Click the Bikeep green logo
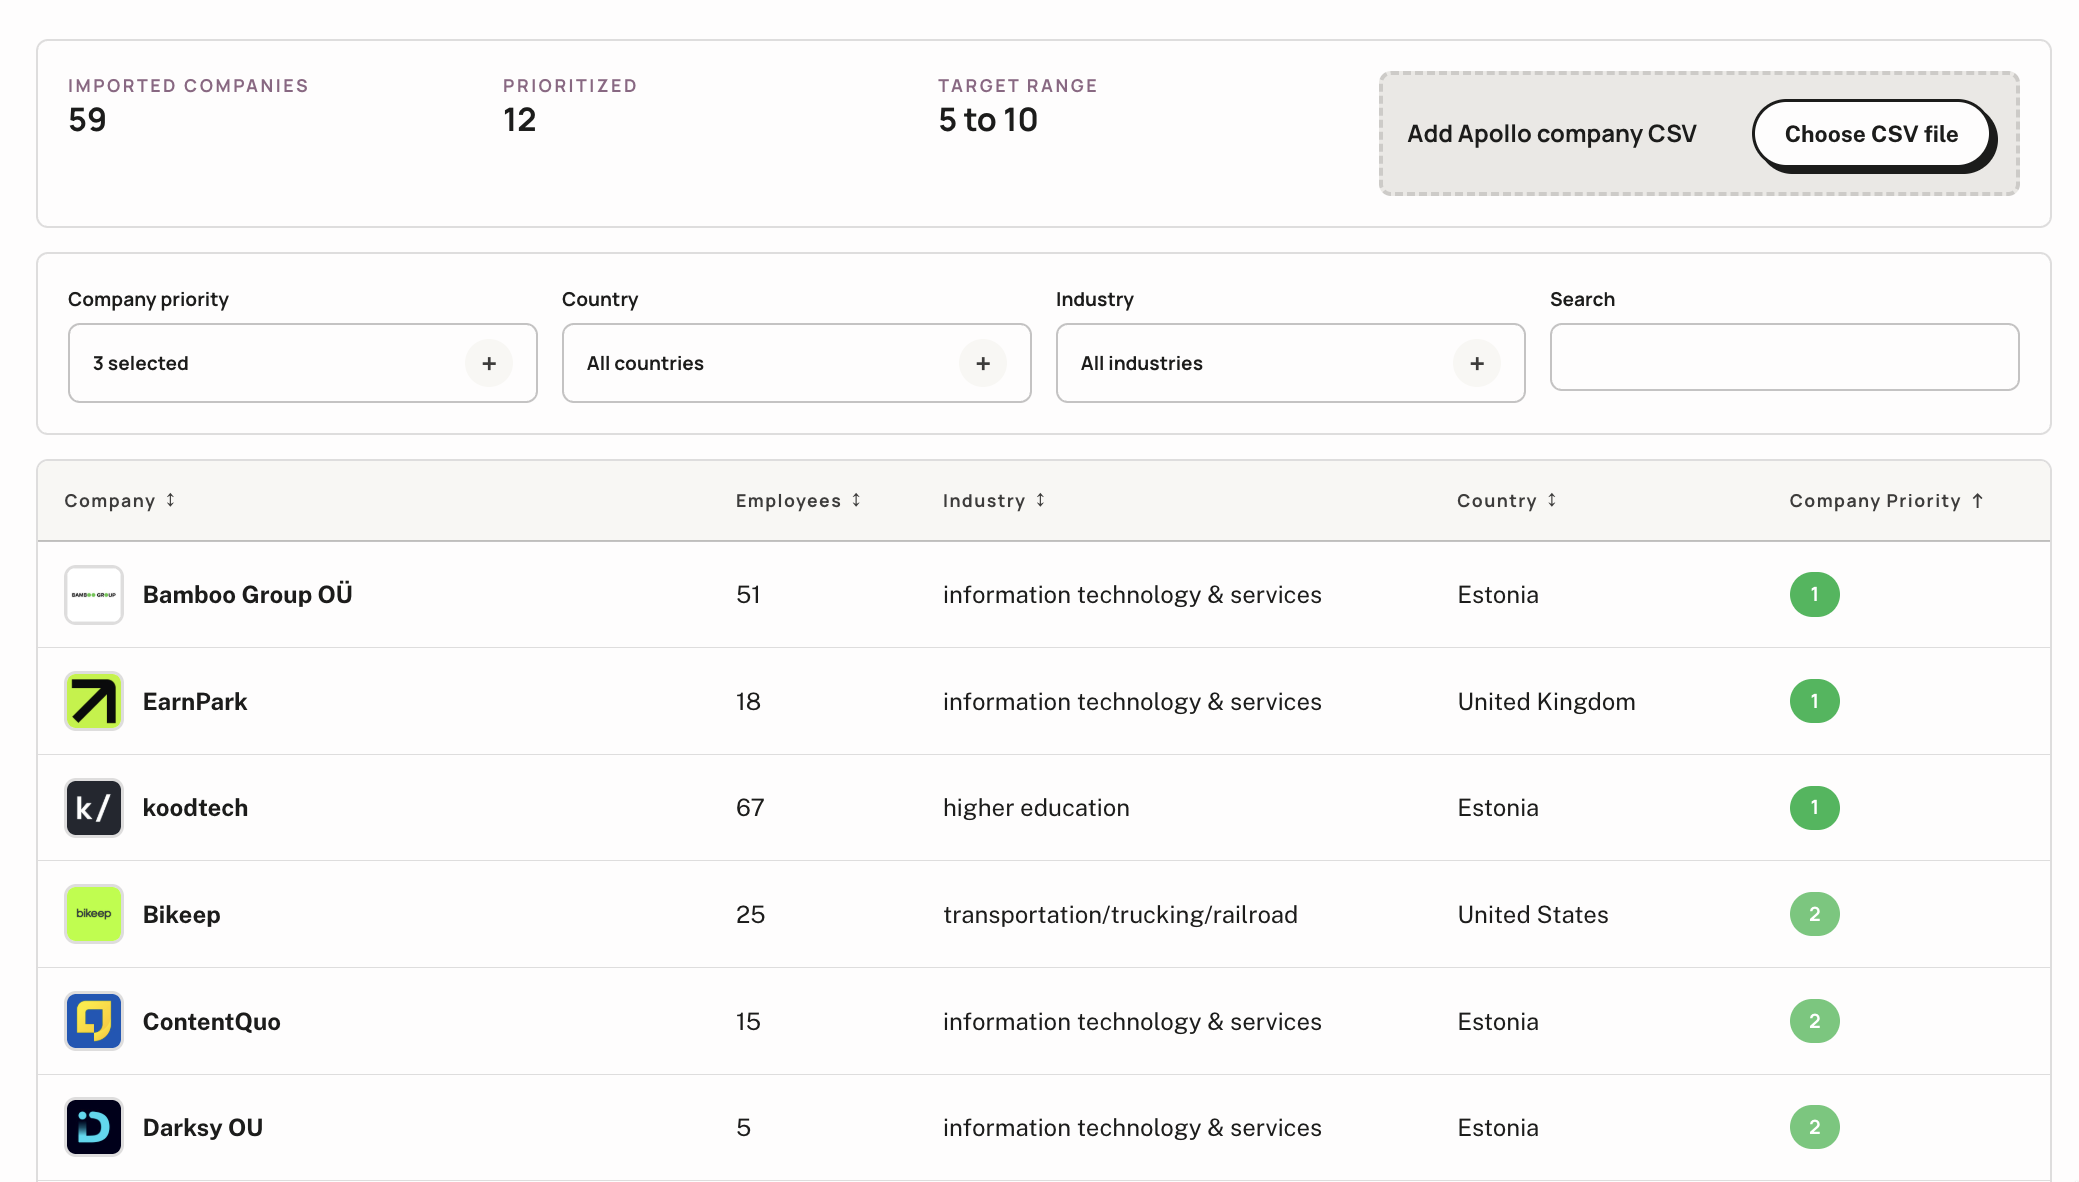 94,914
